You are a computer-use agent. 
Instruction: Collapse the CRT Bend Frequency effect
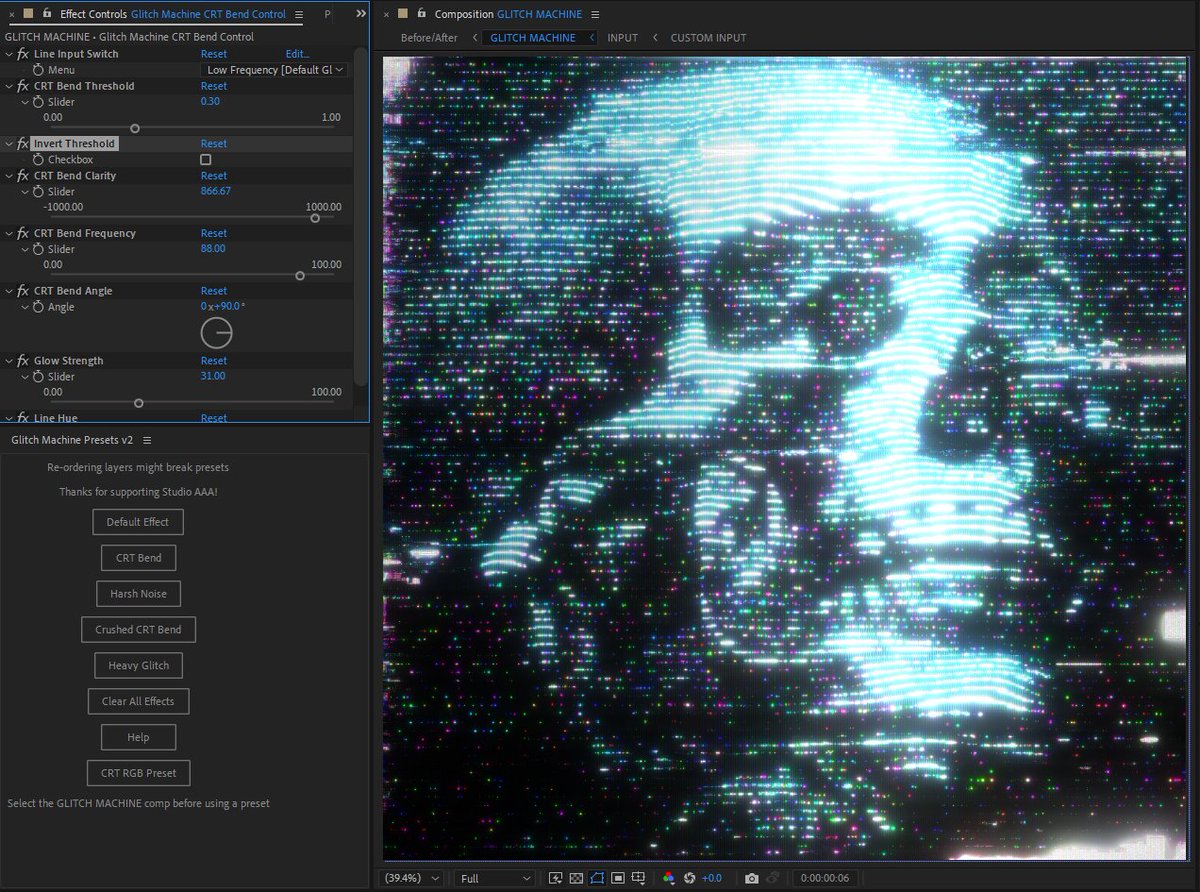[x=9, y=233]
